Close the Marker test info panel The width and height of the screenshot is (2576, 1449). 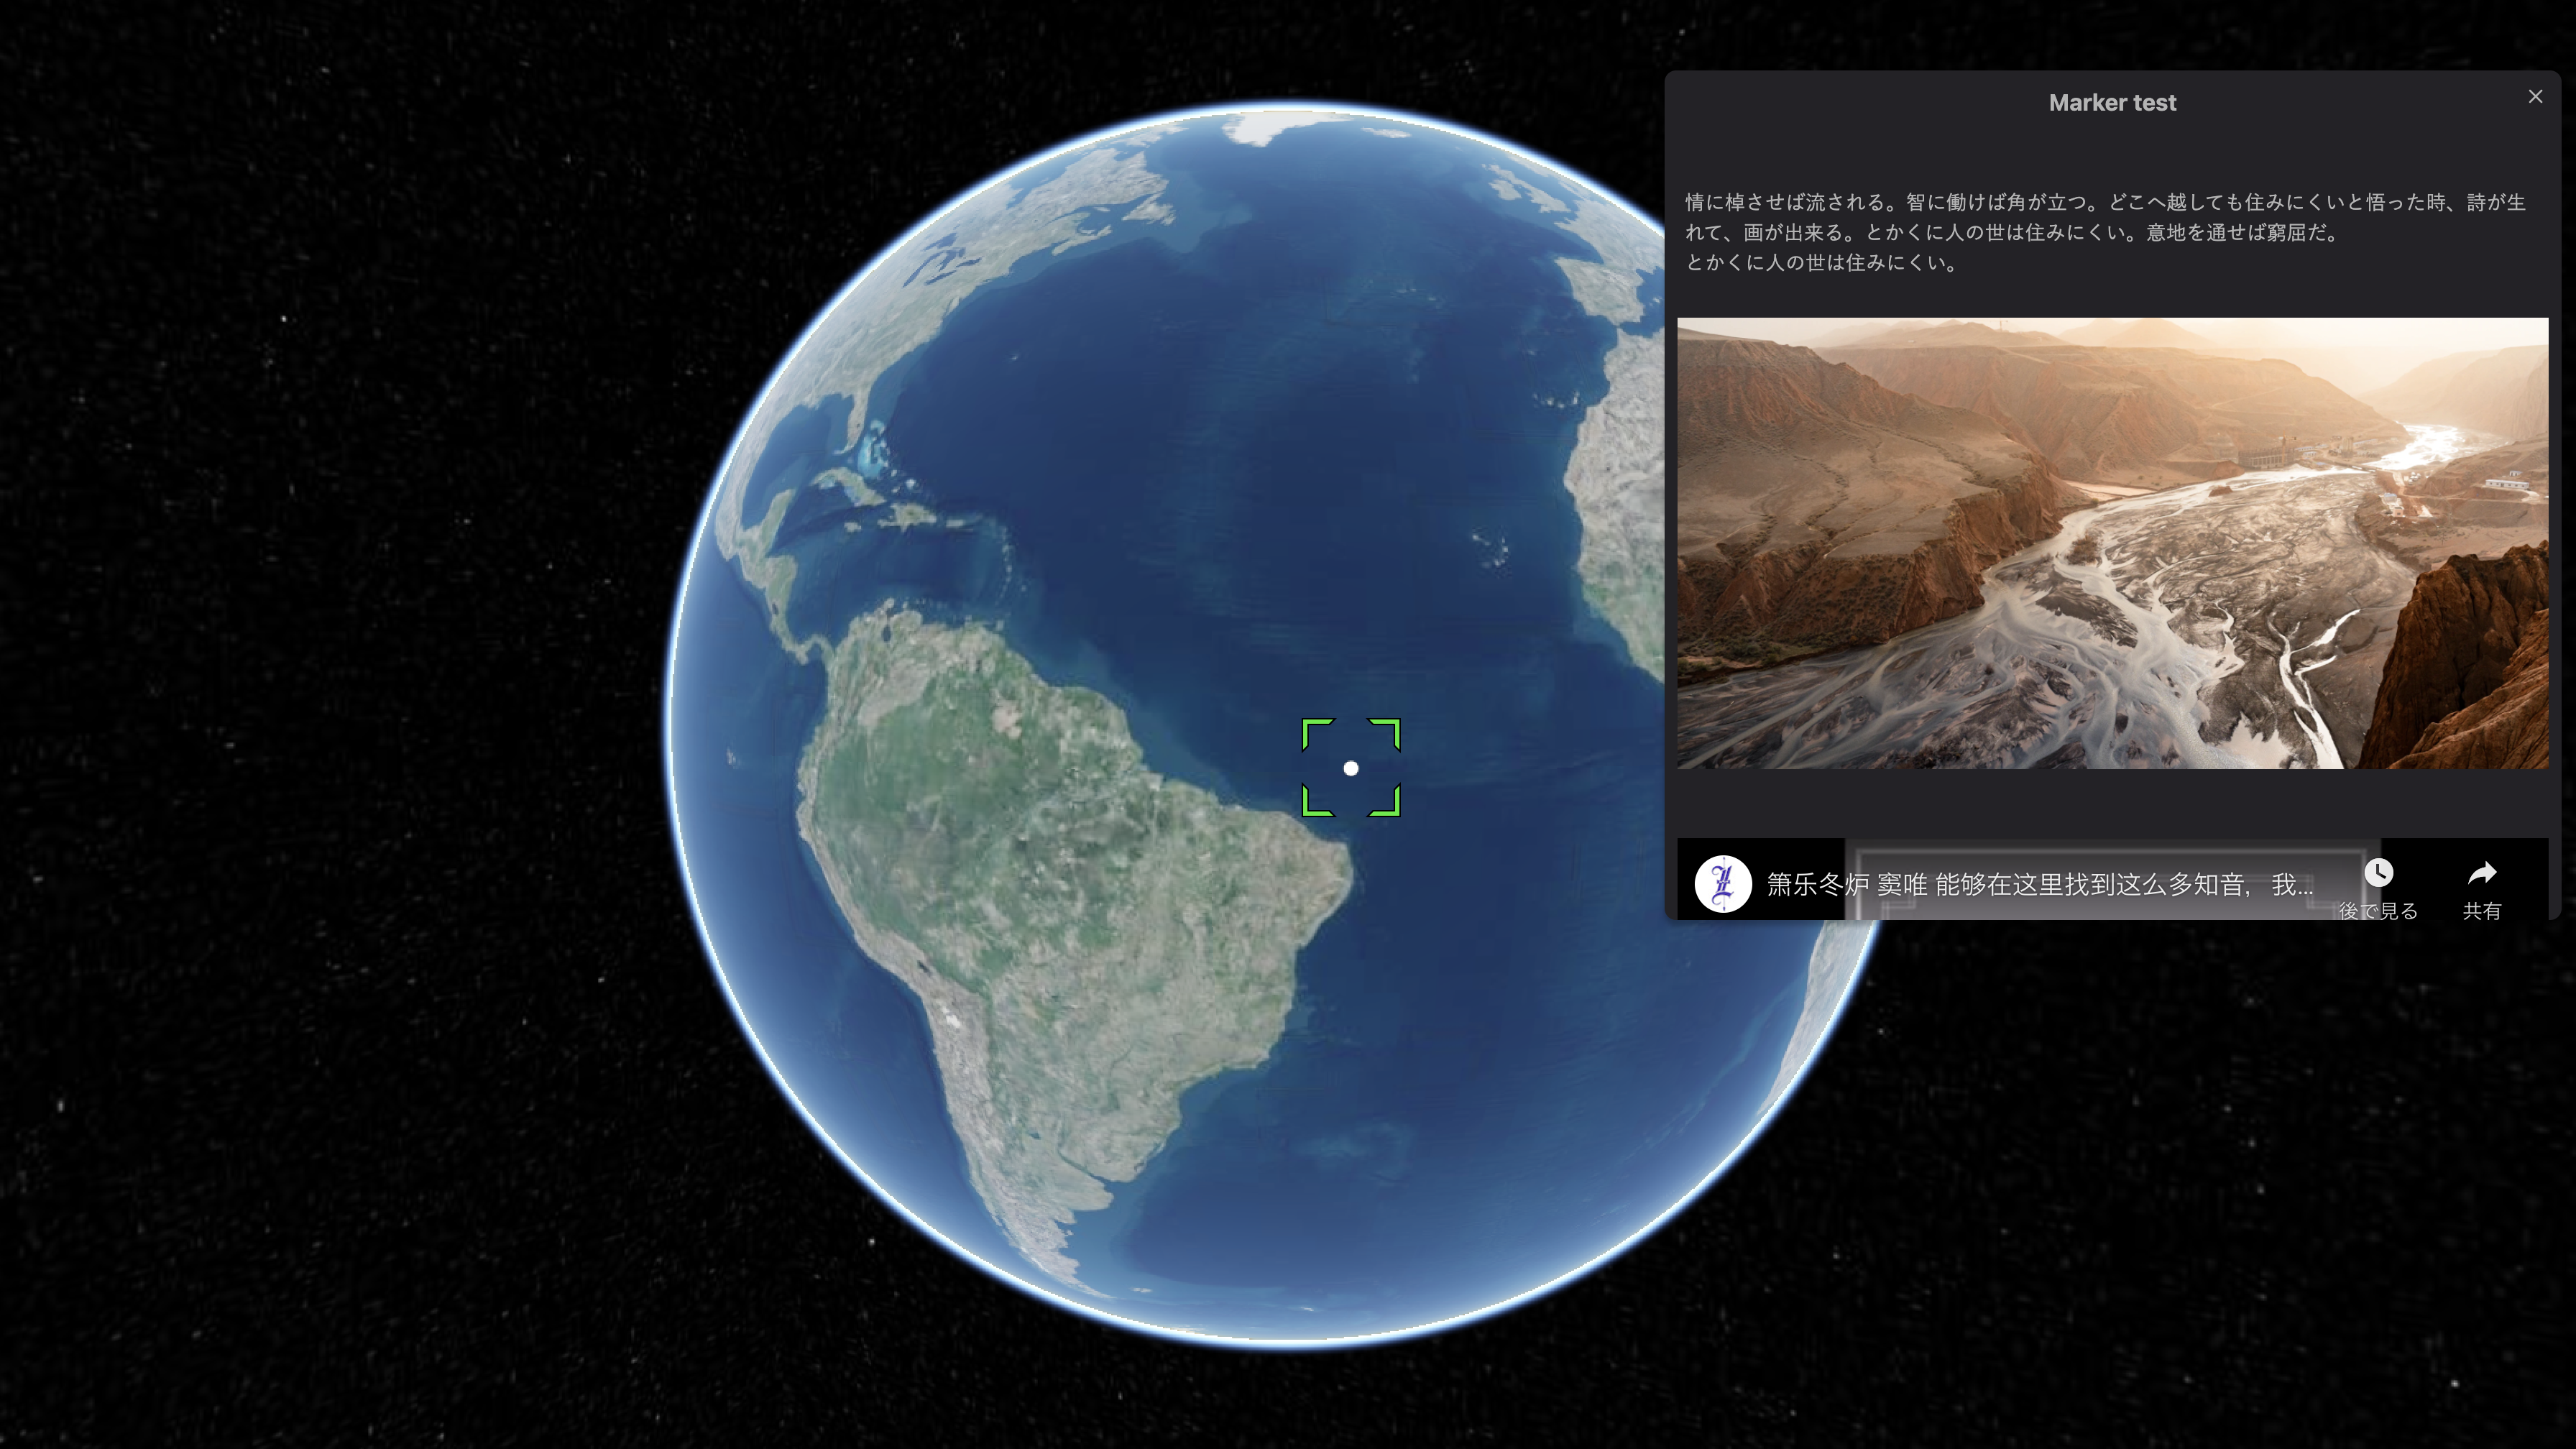click(x=2534, y=97)
